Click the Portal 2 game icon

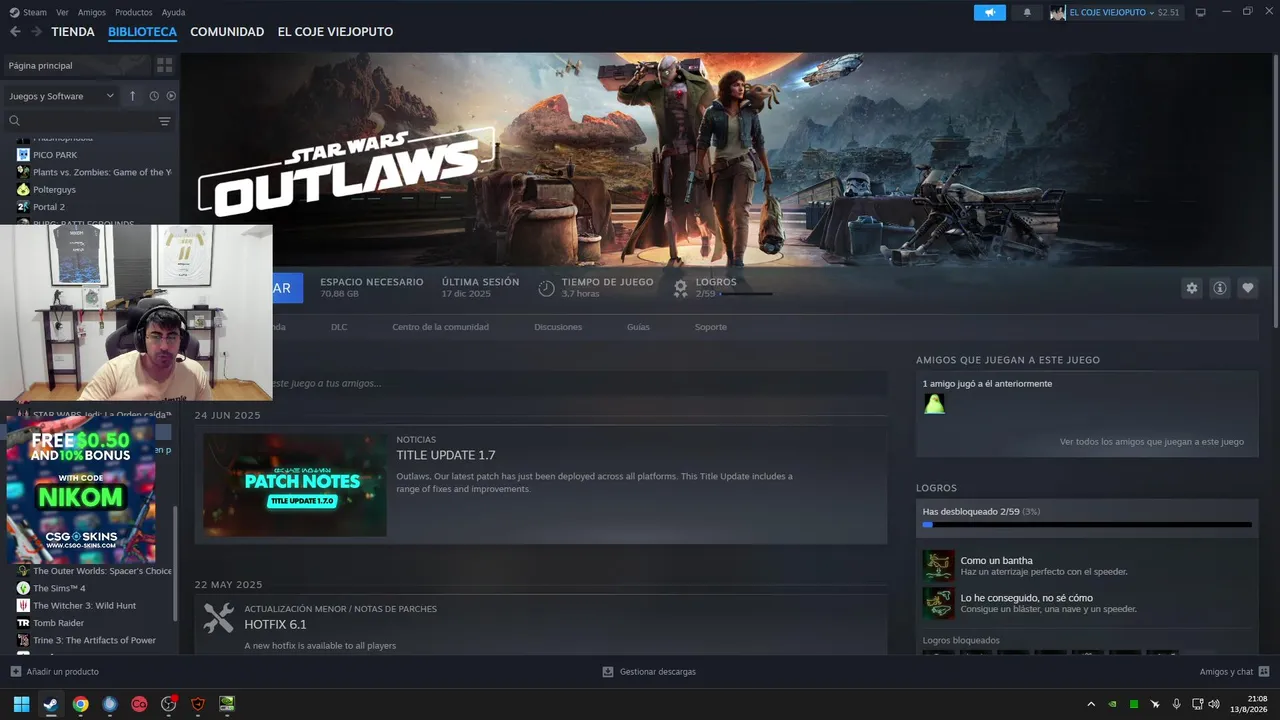pos(23,207)
